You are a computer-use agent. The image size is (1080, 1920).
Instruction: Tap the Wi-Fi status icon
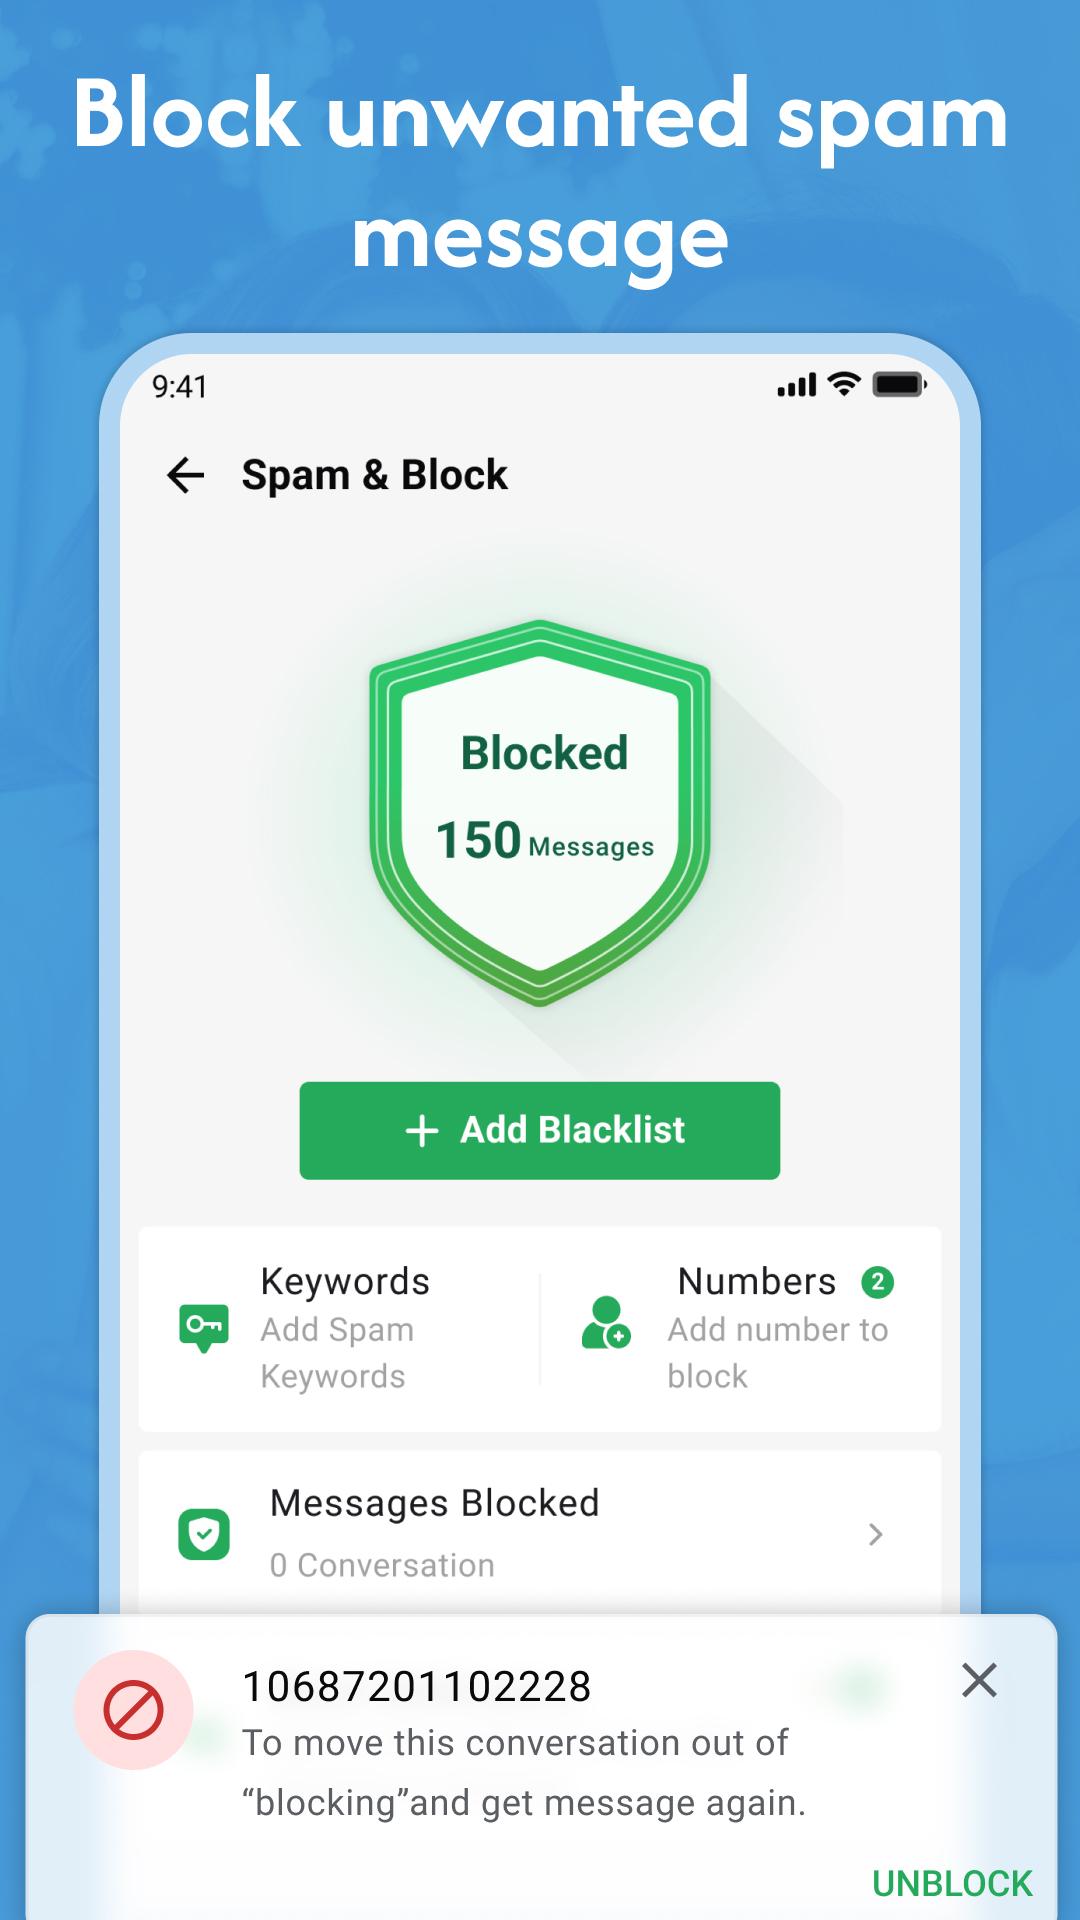point(845,384)
